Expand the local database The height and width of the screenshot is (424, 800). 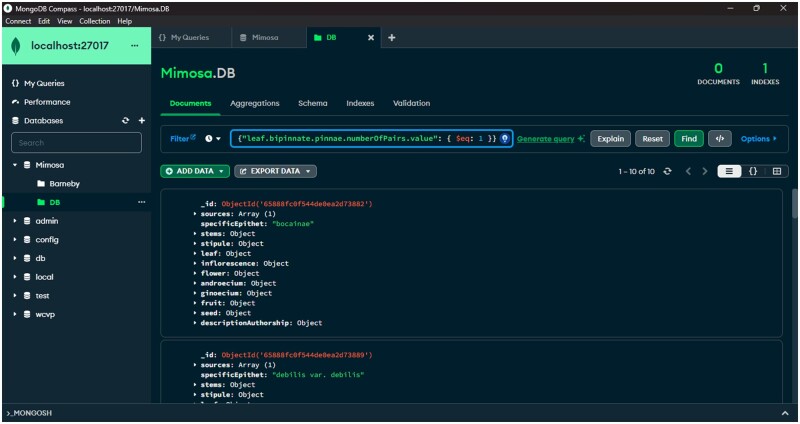[x=15, y=277]
